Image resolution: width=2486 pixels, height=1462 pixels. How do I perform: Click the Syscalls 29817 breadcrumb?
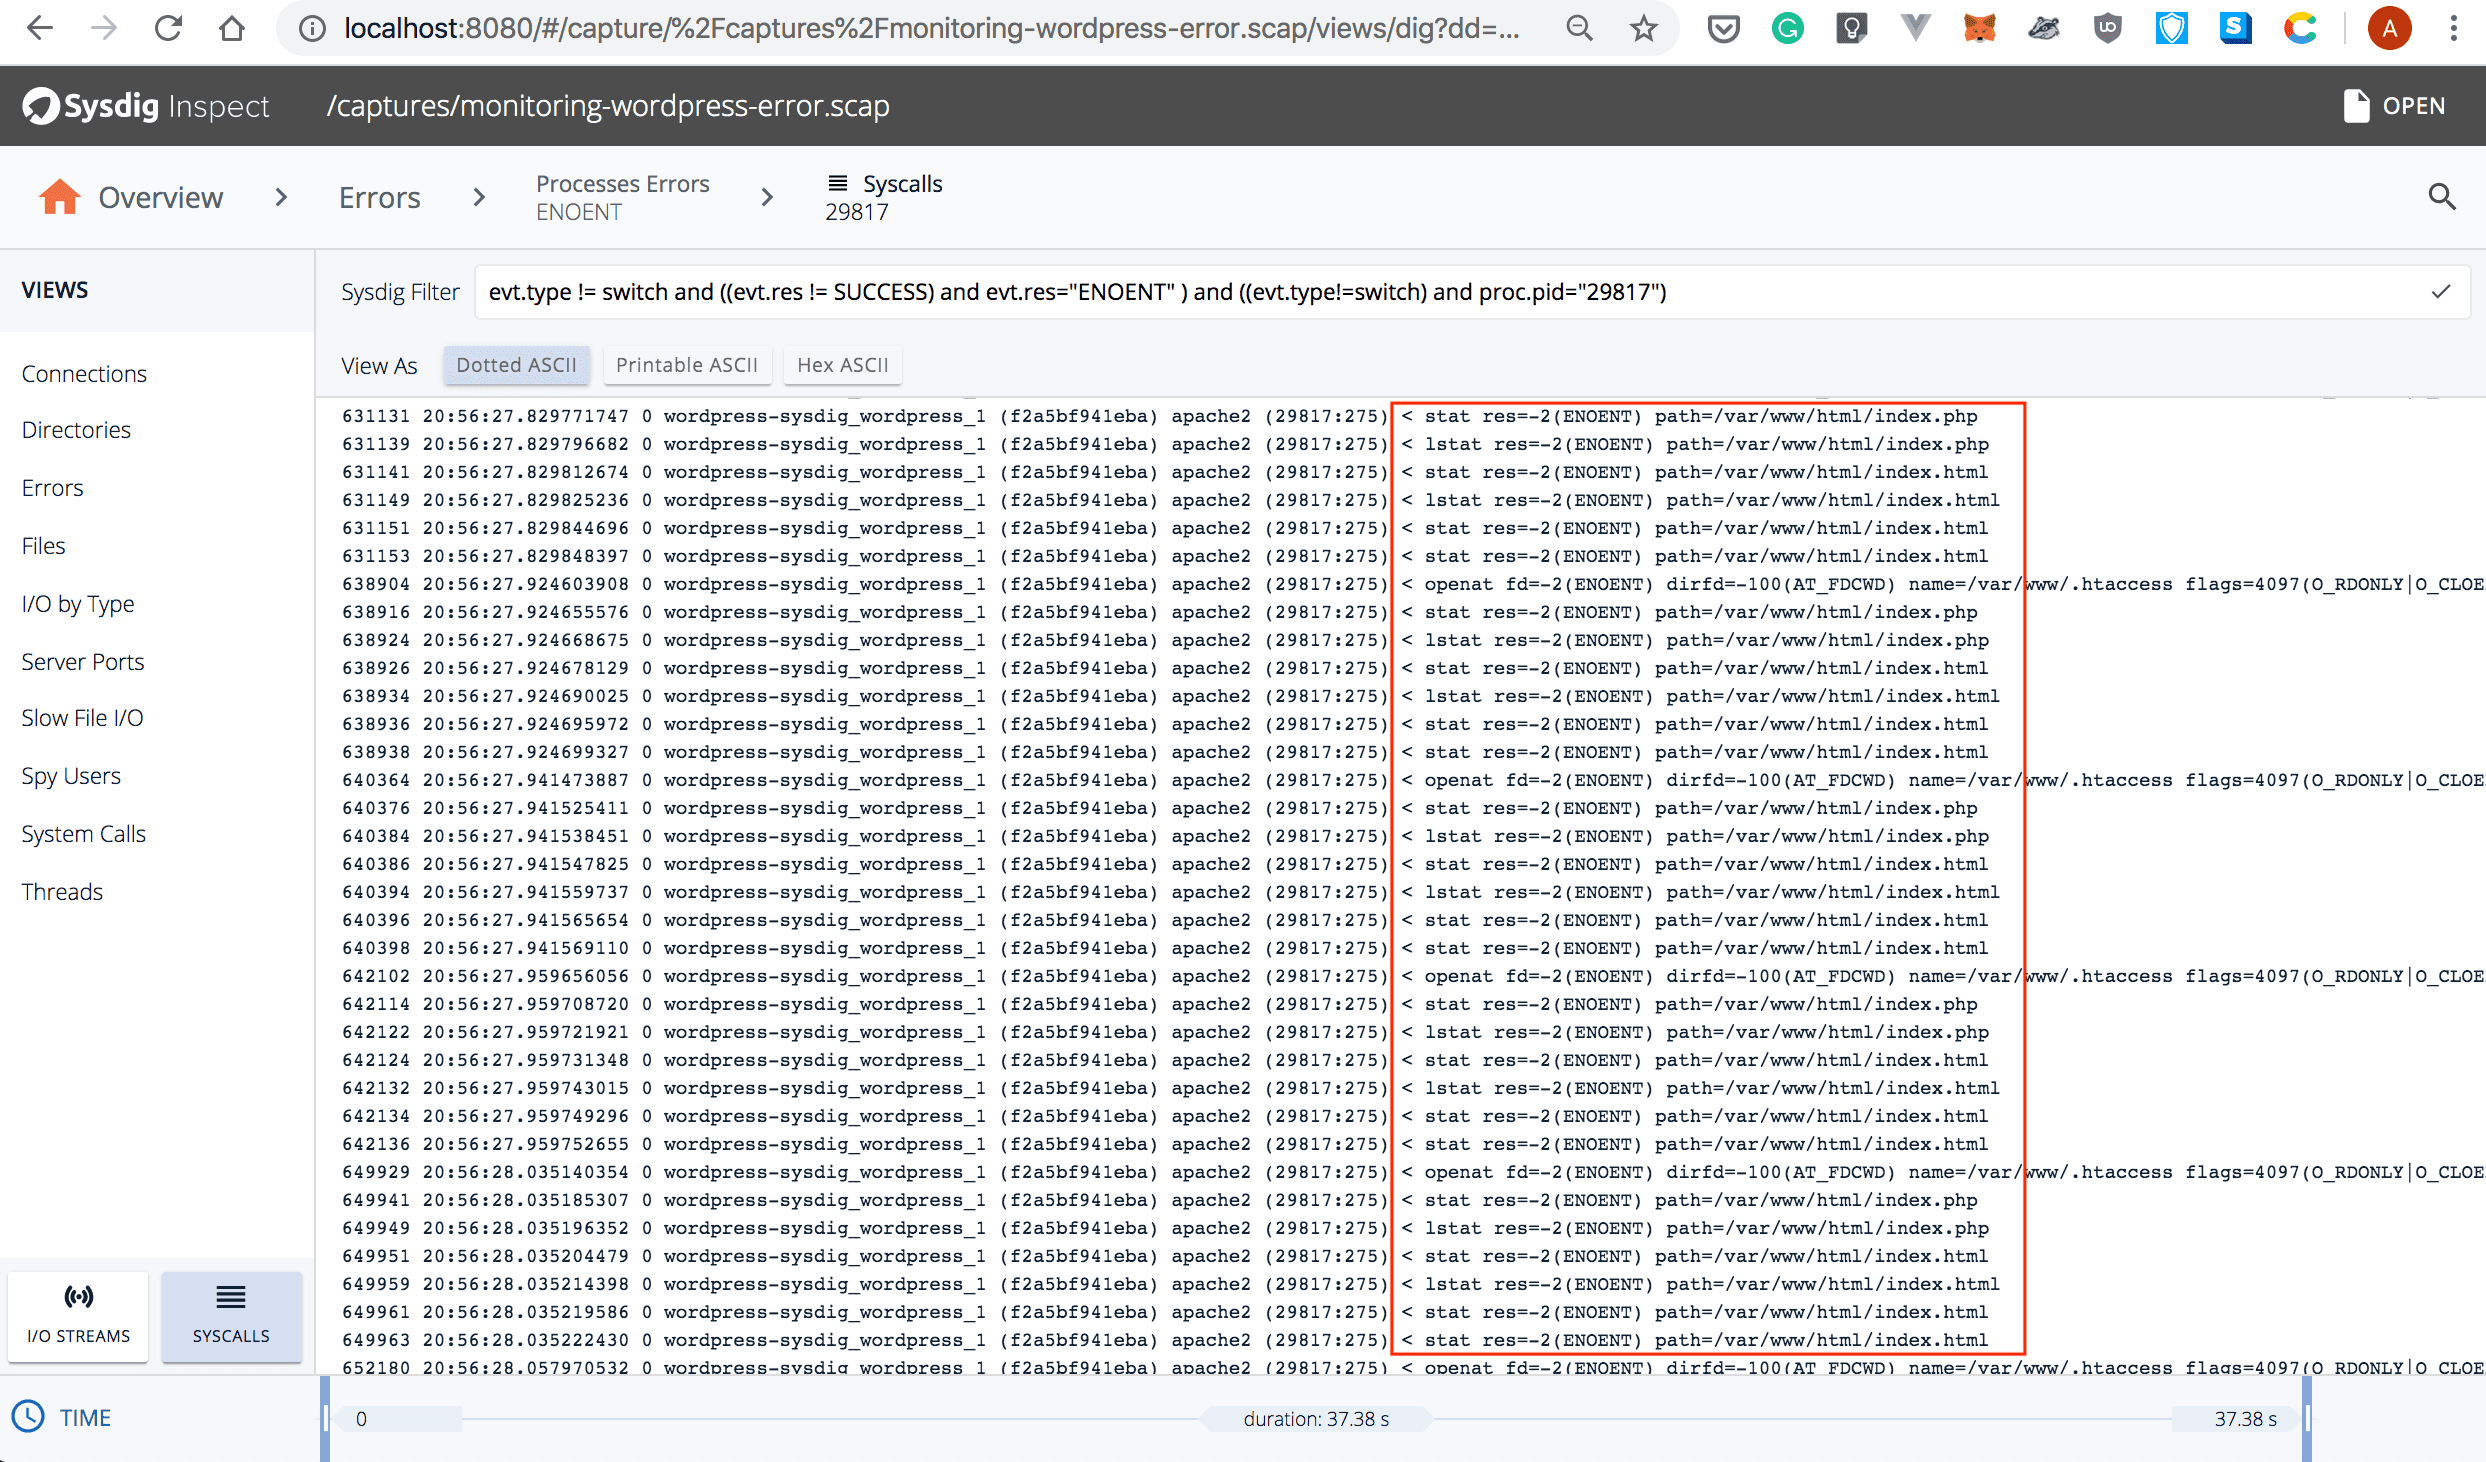click(884, 197)
